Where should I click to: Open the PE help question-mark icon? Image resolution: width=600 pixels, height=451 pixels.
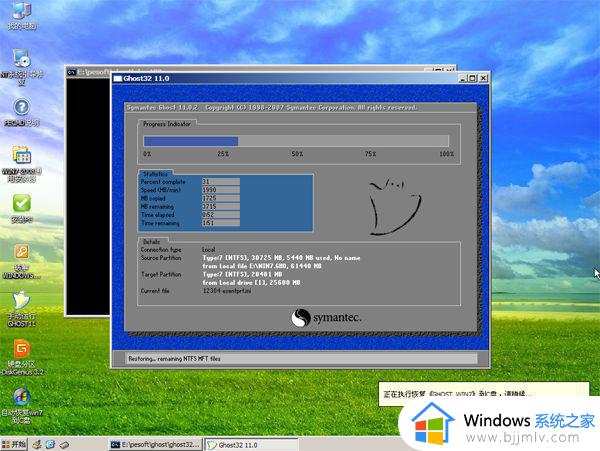point(22,112)
